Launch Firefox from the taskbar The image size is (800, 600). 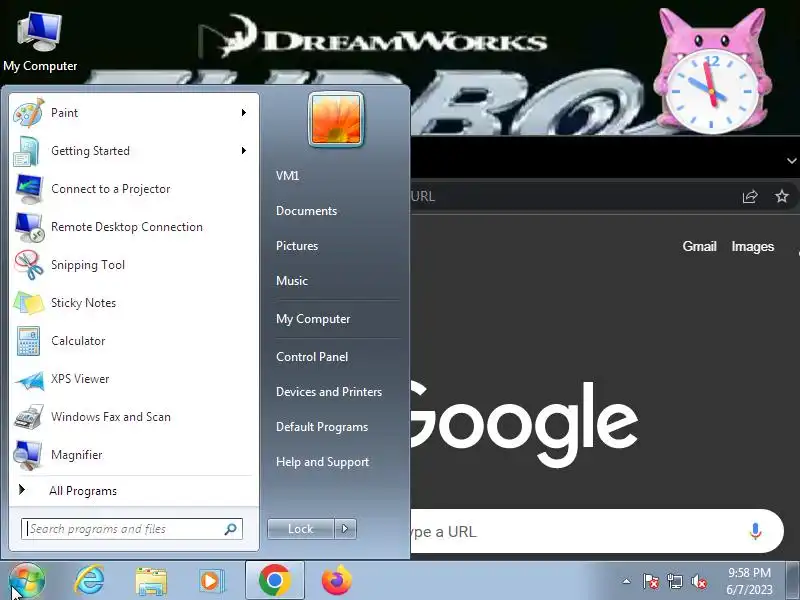point(337,581)
